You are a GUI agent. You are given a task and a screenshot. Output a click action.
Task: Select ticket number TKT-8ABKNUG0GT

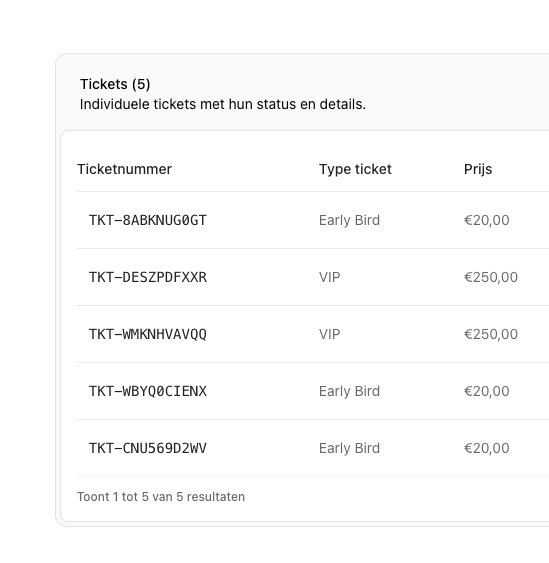click(148, 220)
